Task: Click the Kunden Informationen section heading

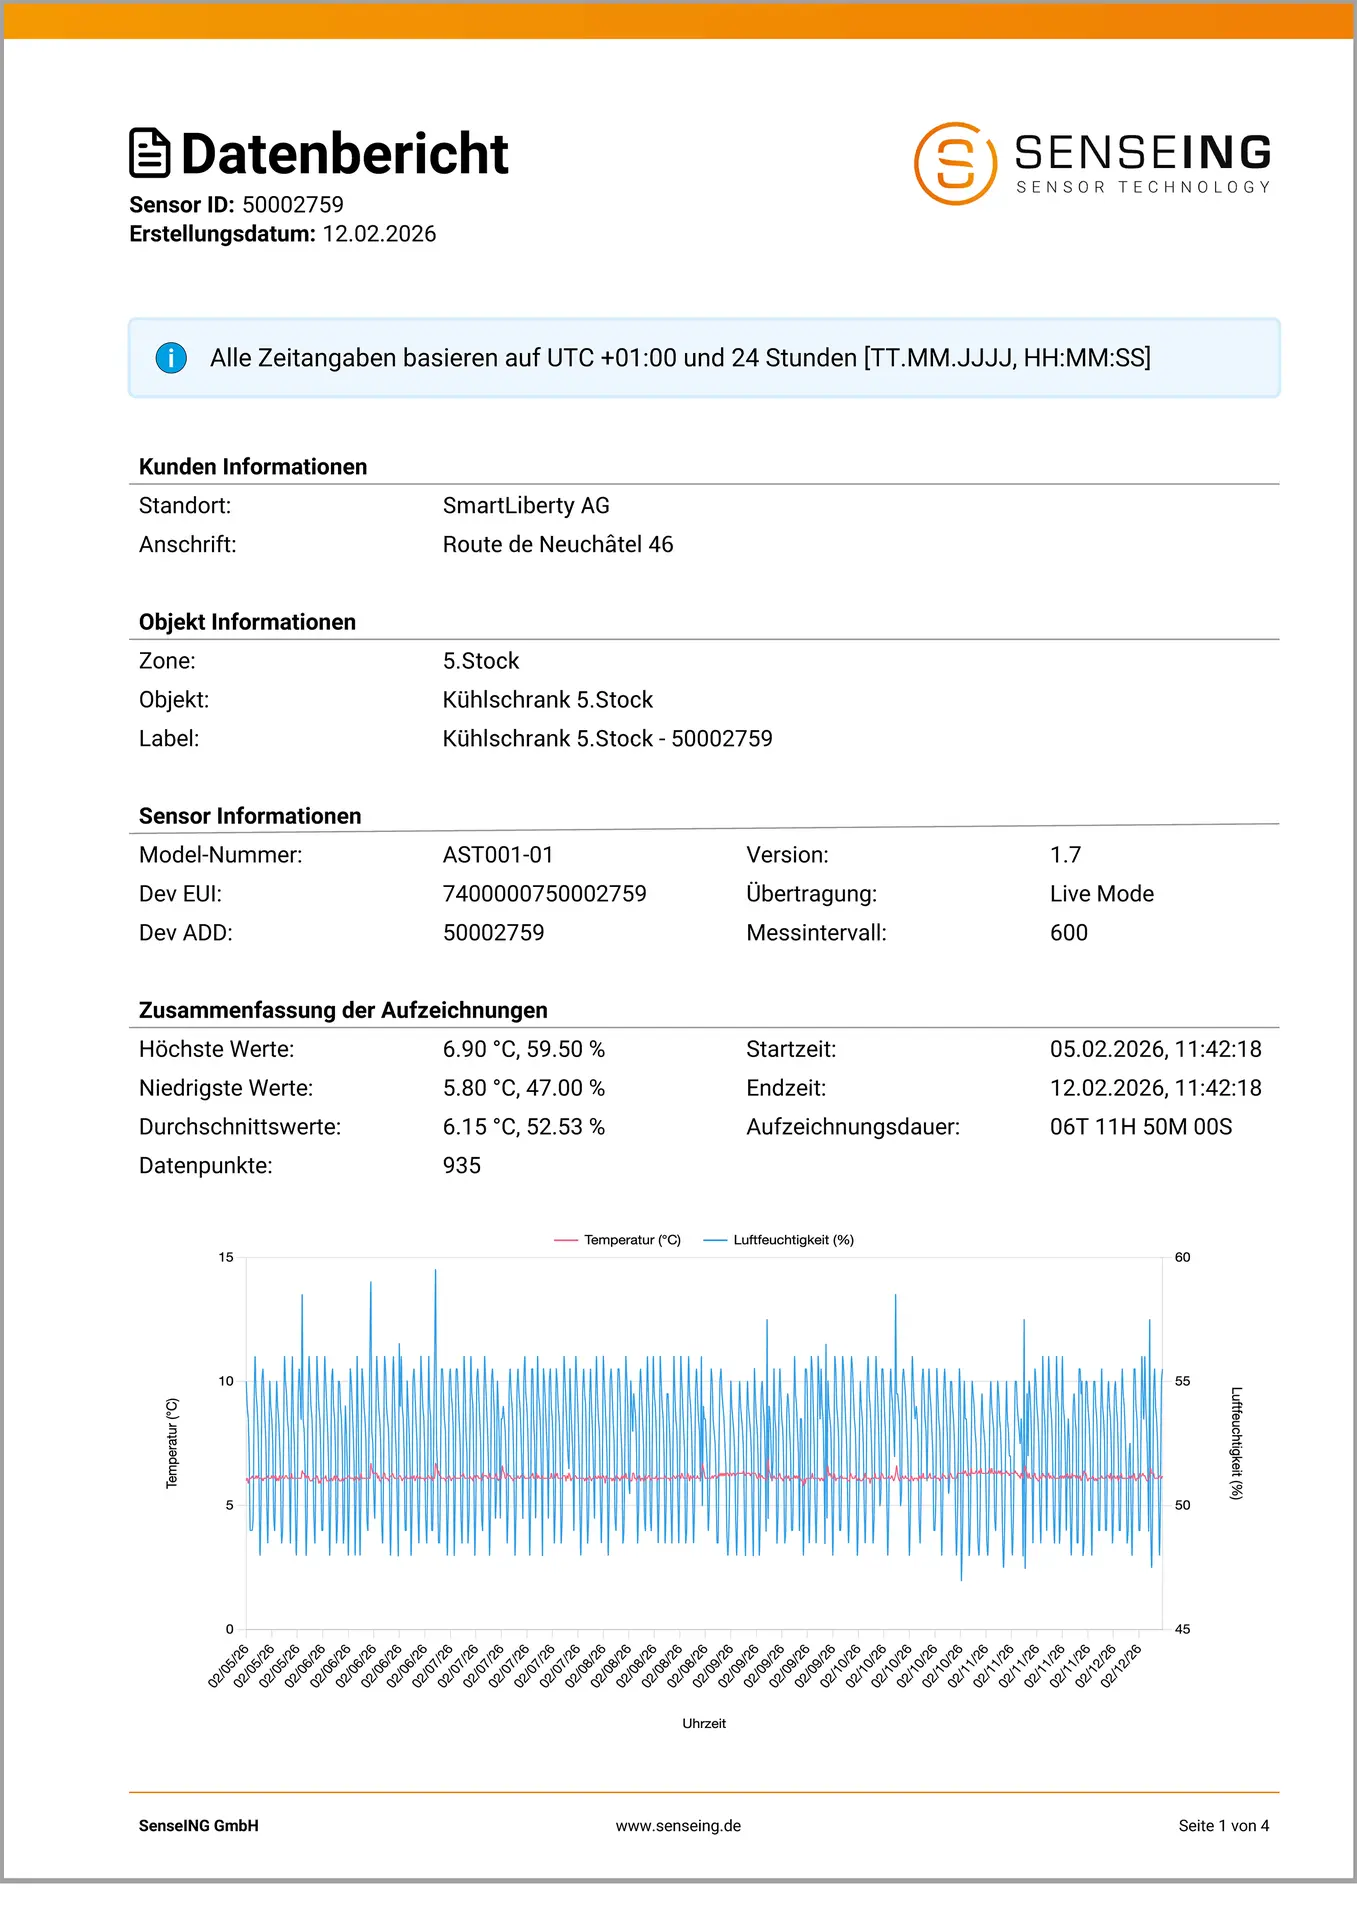Action: tap(253, 467)
